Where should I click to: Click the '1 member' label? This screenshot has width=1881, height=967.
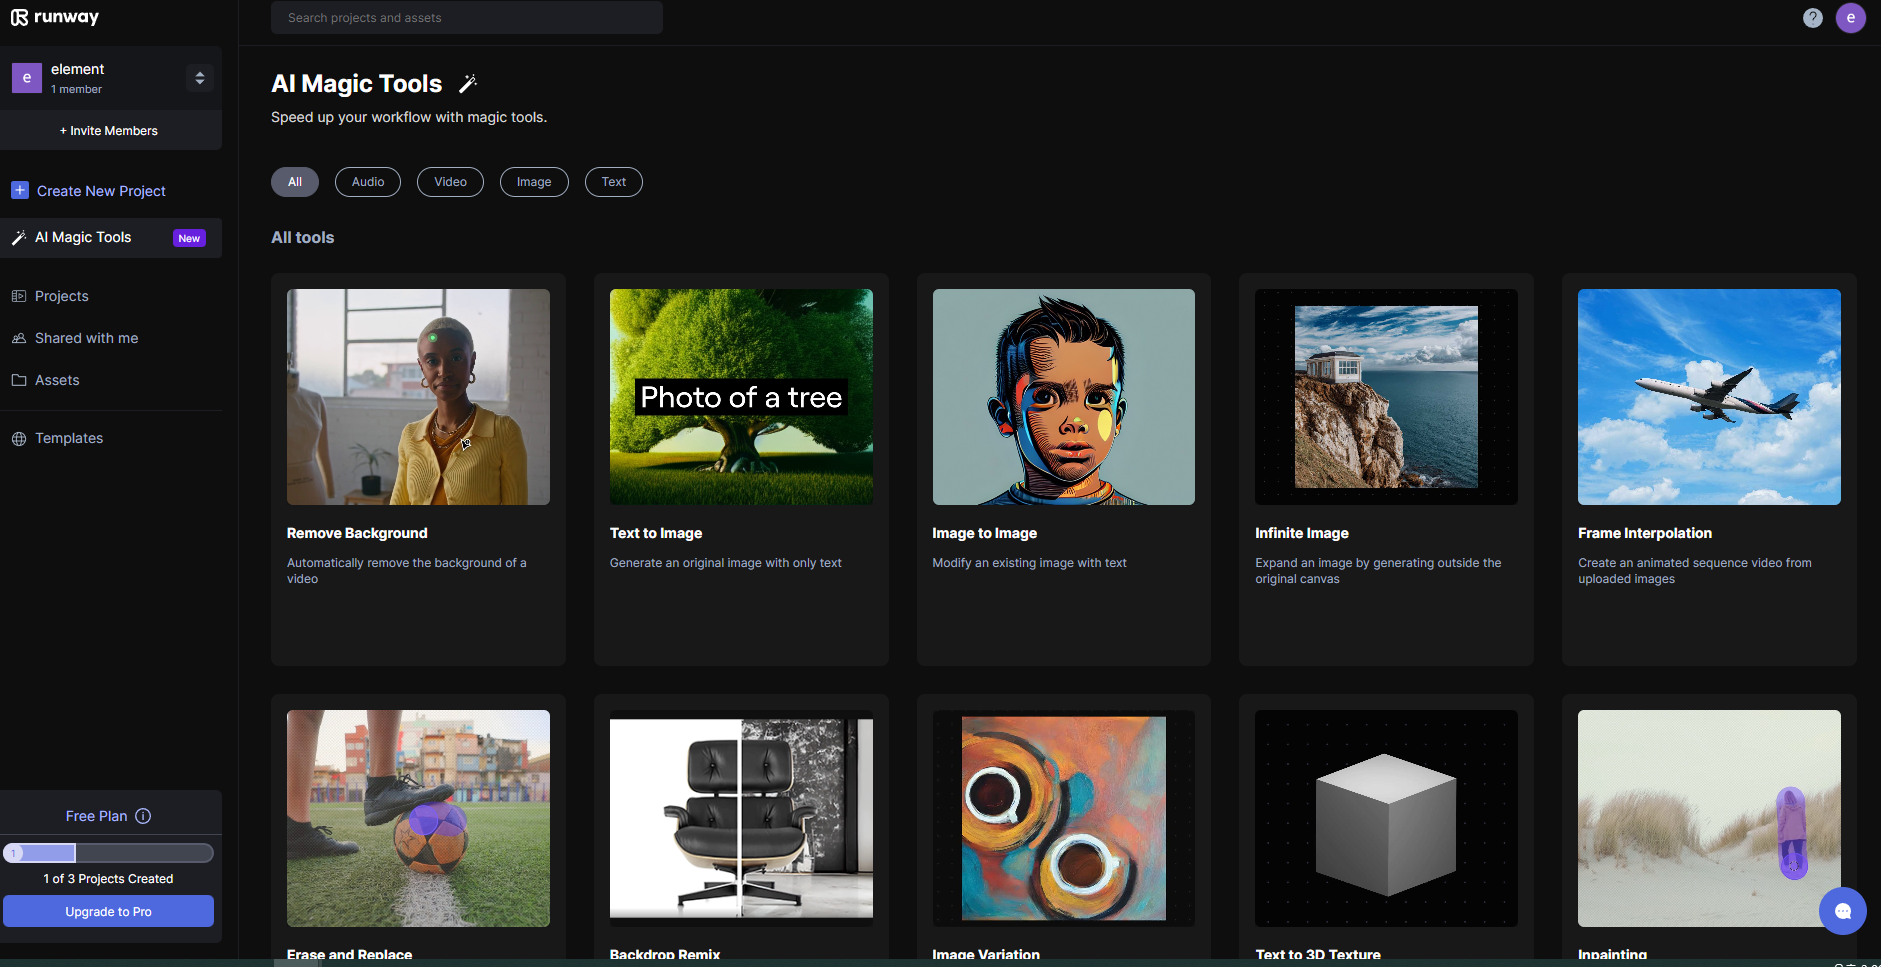(77, 90)
